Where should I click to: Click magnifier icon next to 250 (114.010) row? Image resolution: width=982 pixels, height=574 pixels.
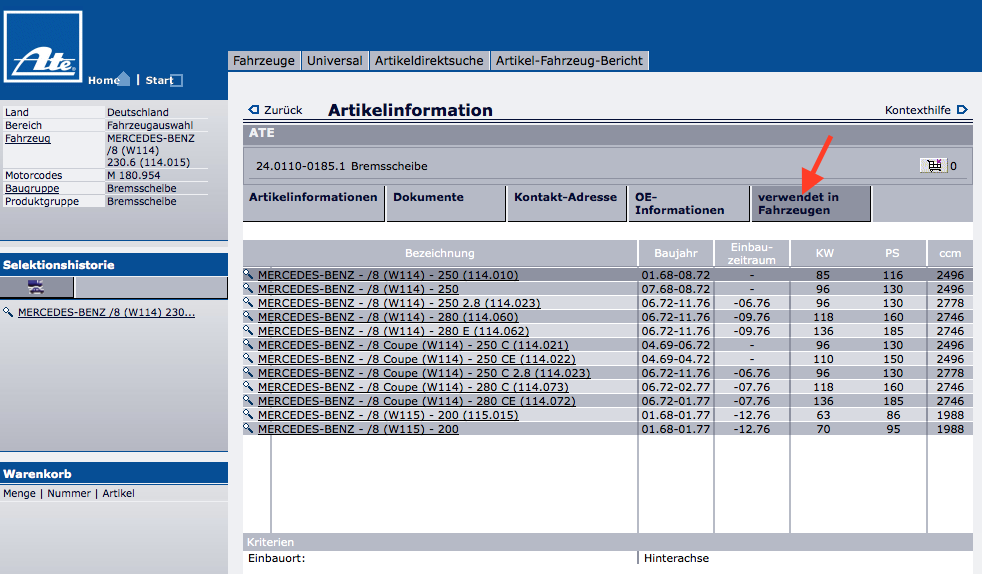pos(249,275)
